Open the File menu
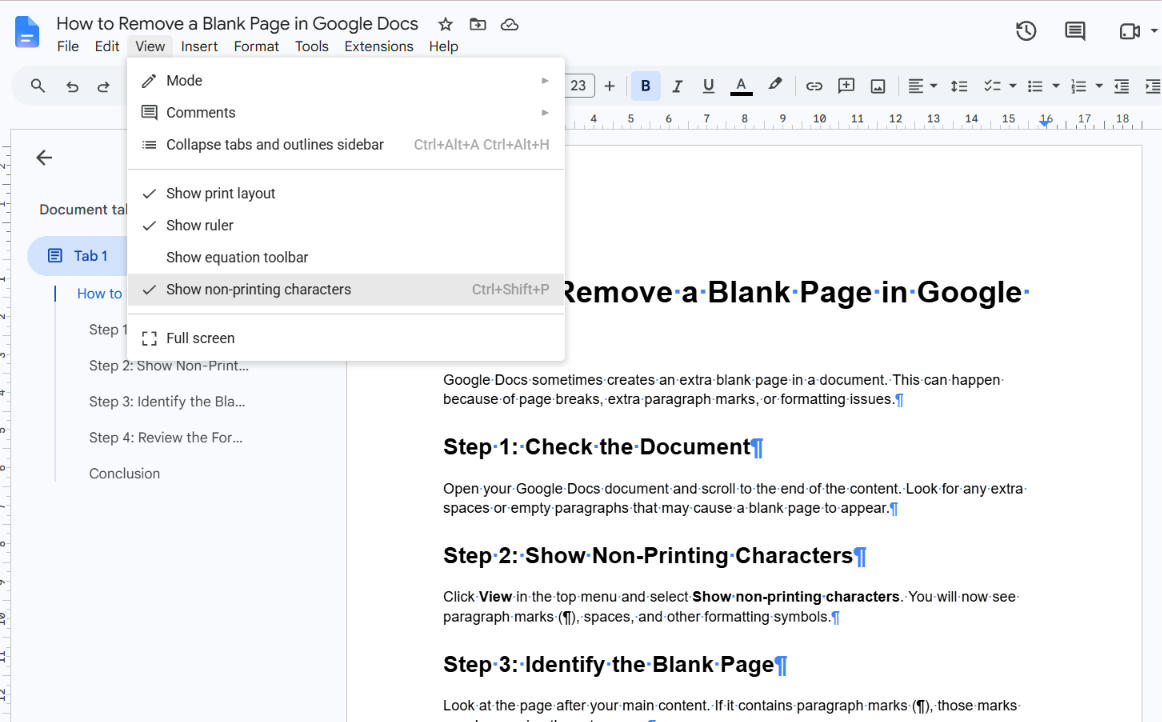Screen dimensions: 1162x722 coord(67,46)
